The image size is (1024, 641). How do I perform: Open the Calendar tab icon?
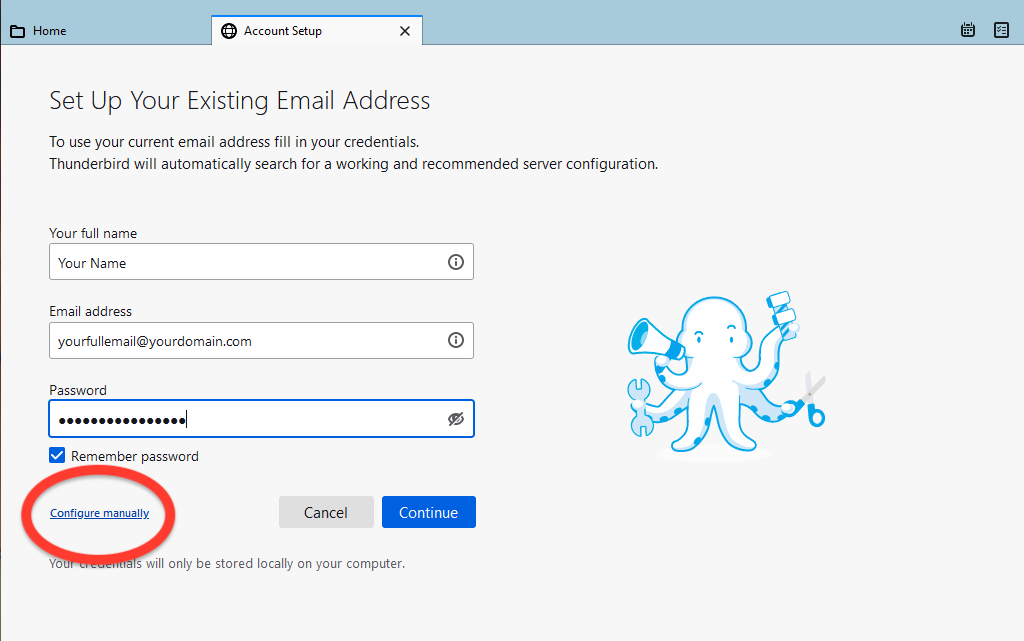[x=968, y=30]
